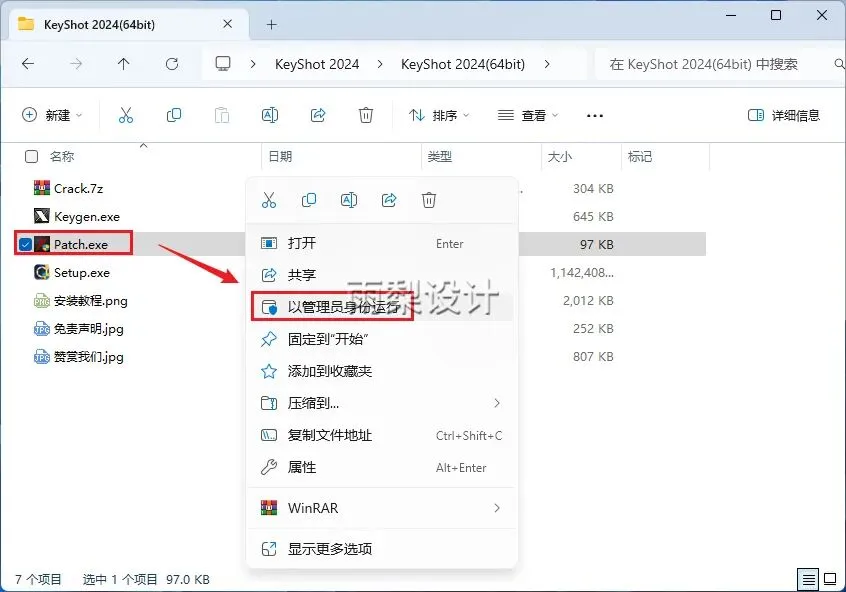Sort by 日期 column header
The width and height of the screenshot is (846, 592).
[x=280, y=156]
